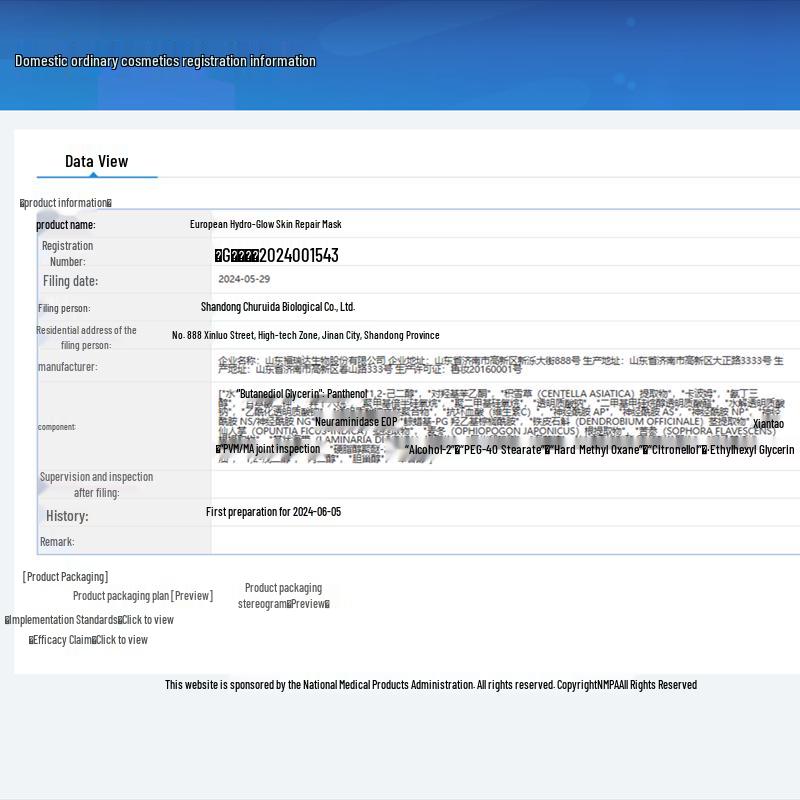Click to view Efficacy Claim

[x=88, y=640]
